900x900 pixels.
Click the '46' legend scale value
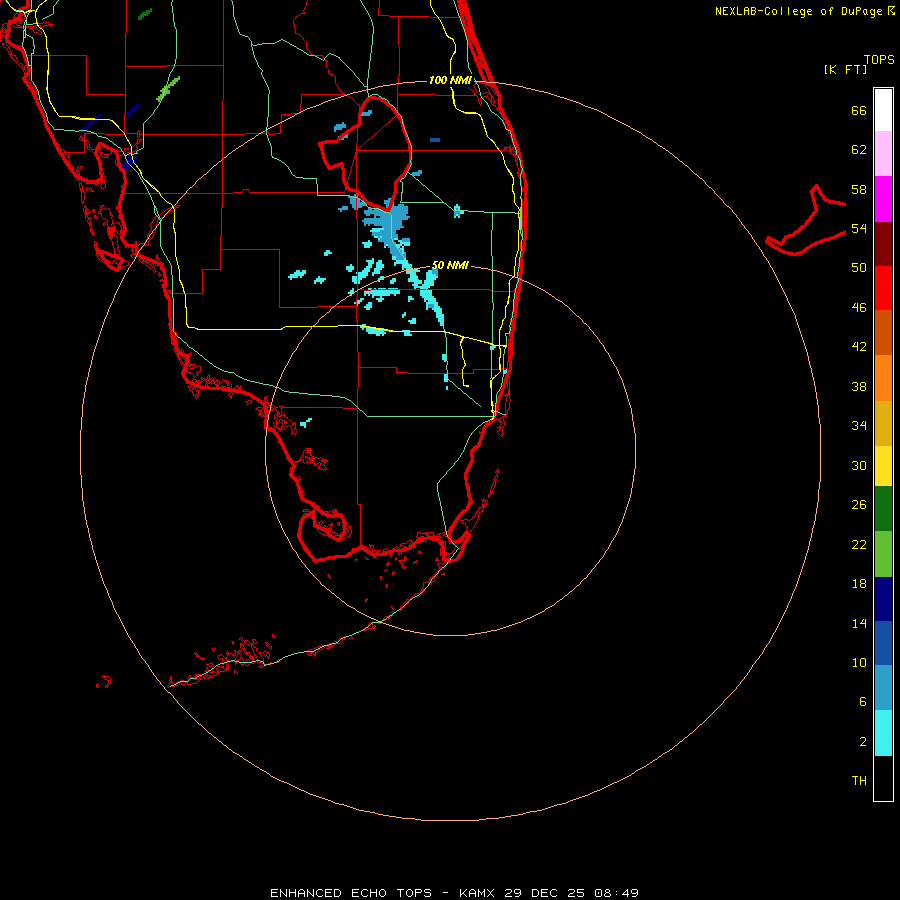pos(859,307)
